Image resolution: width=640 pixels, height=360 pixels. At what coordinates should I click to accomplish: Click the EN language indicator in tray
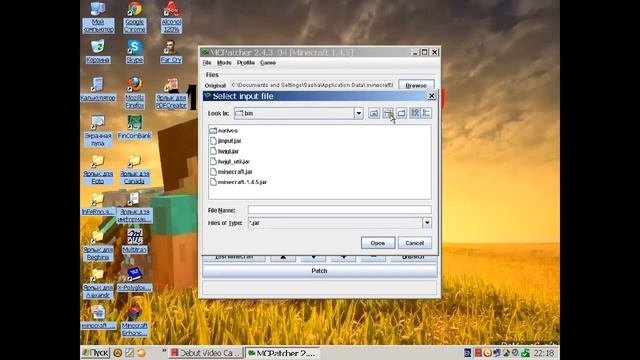tap(468, 353)
